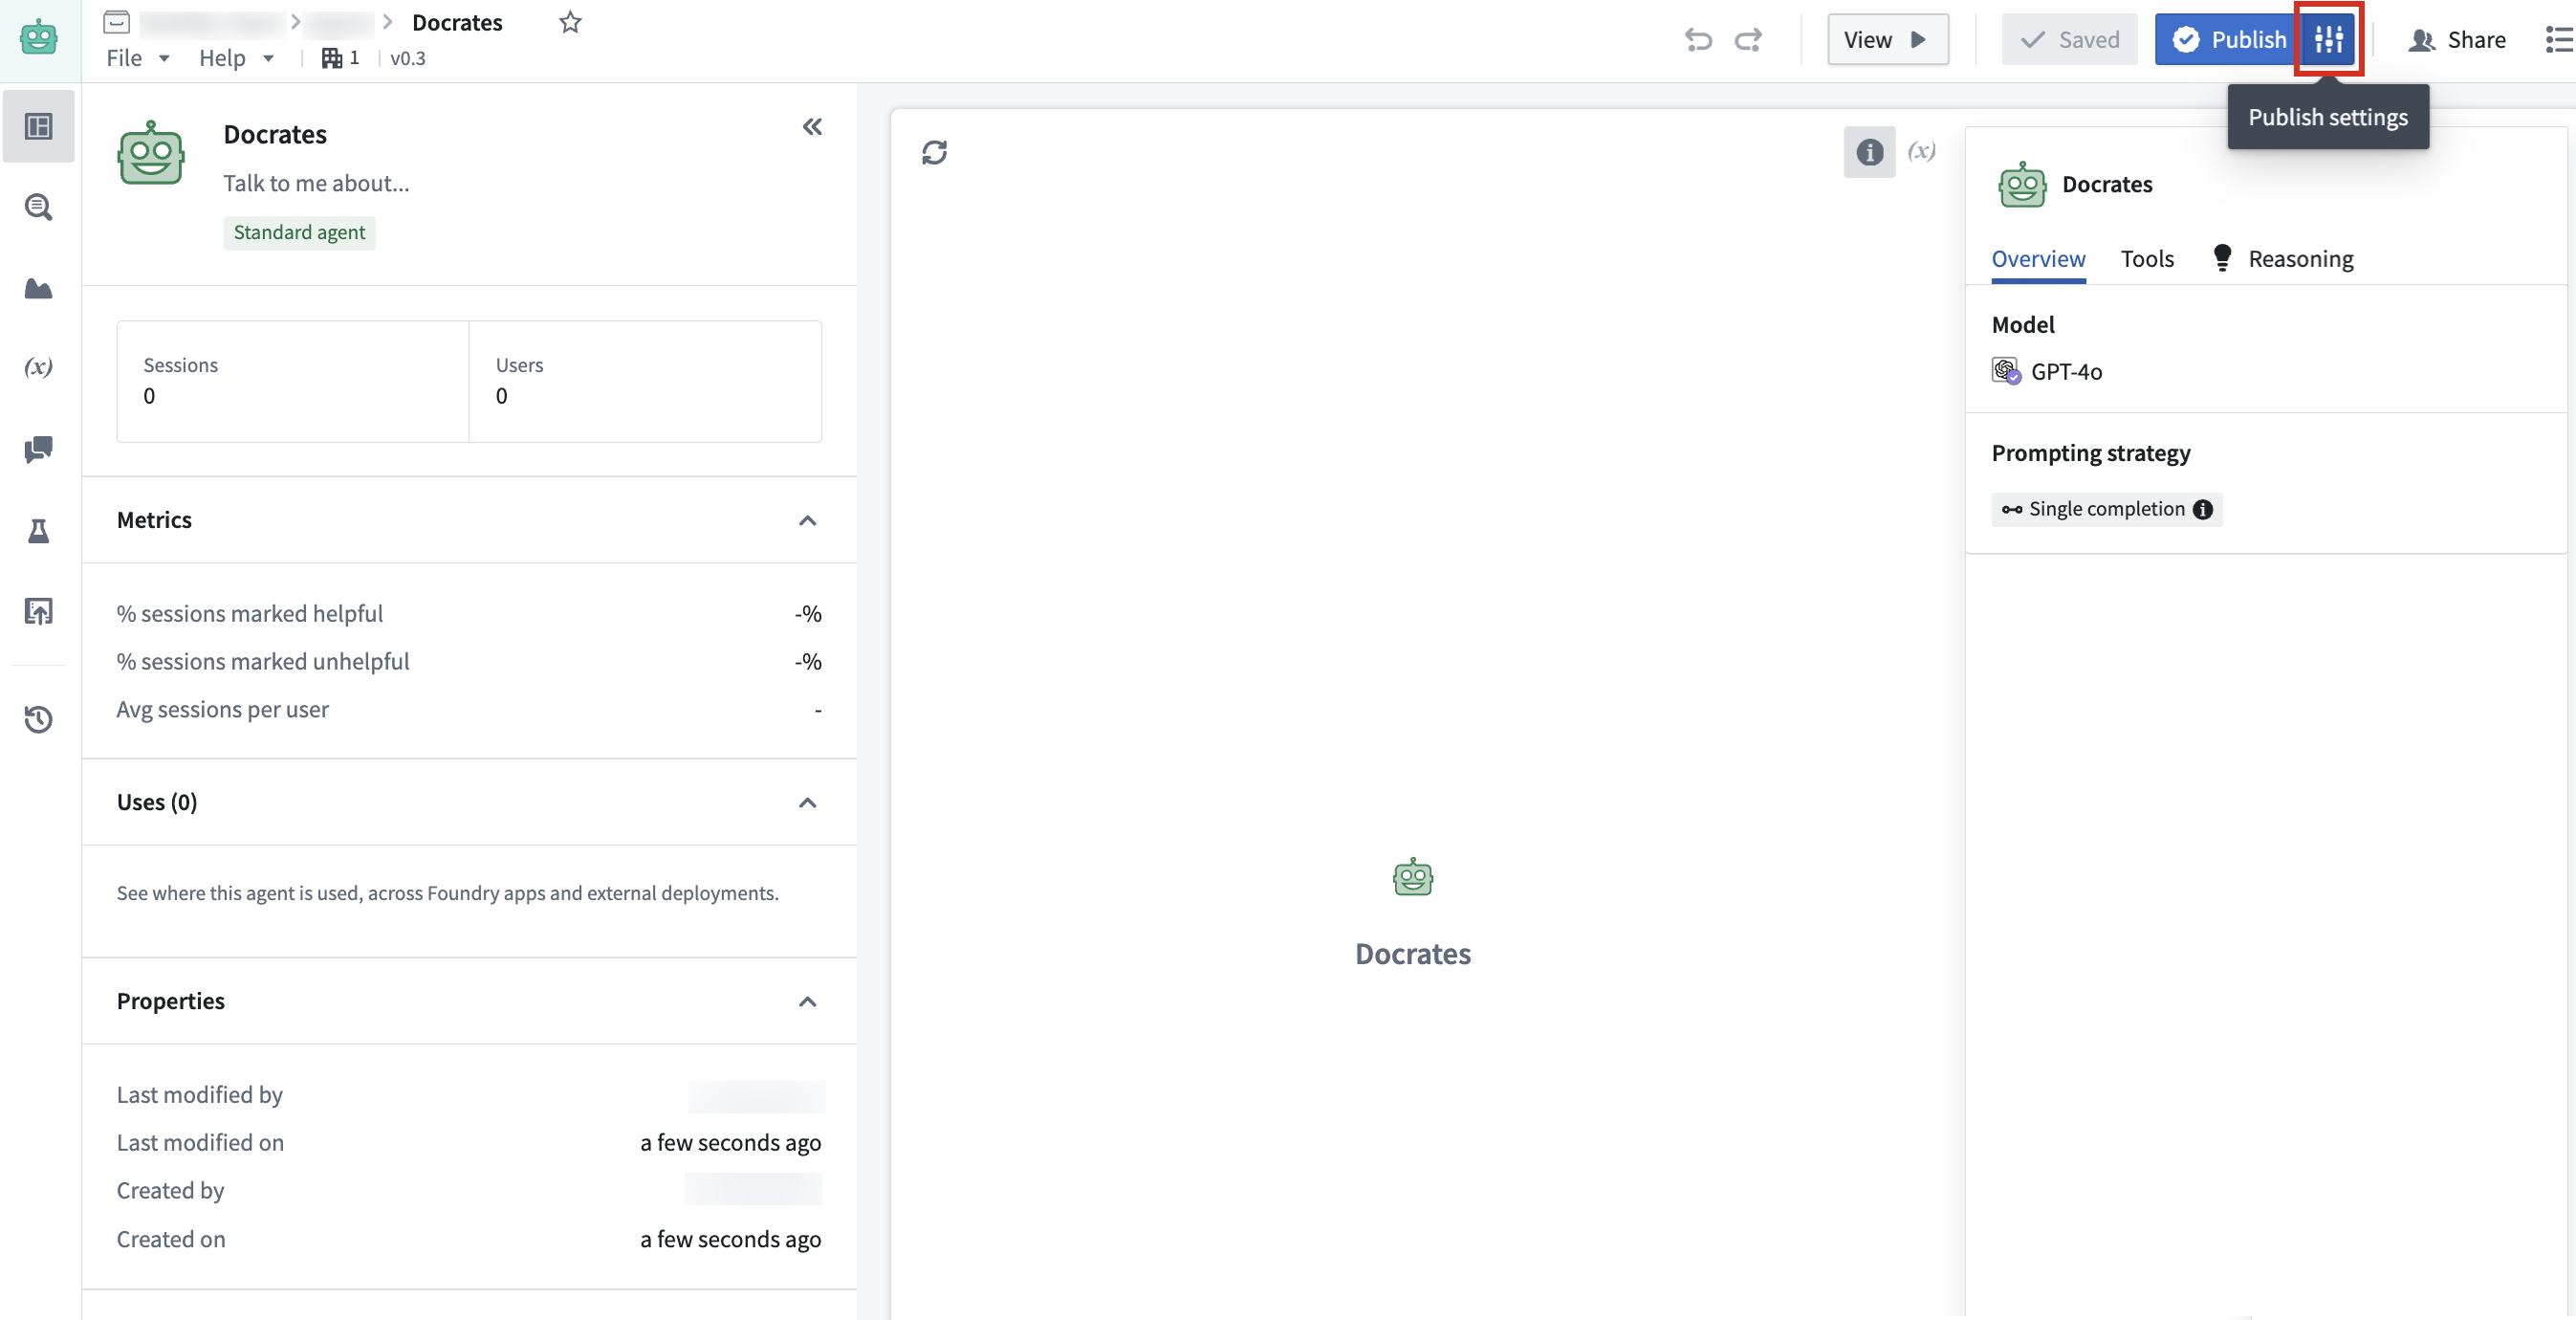Collapse the left details panel
The width and height of the screenshot is (2576, 1320).
(x=812, y=127)
